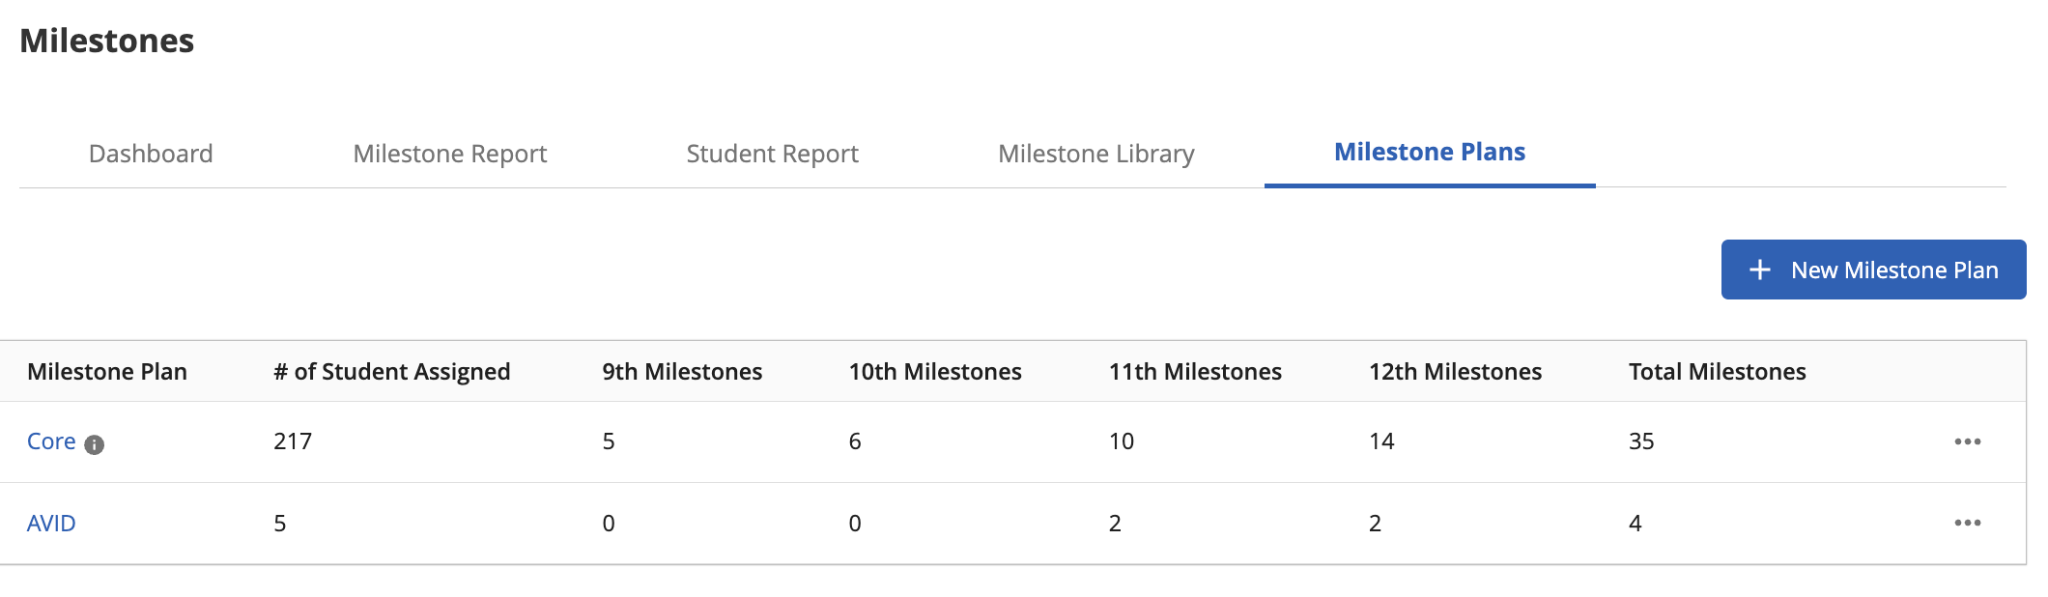Open the Core milestone plan link
Screen dimensions: 2048x597
click(x=51, y=441)
